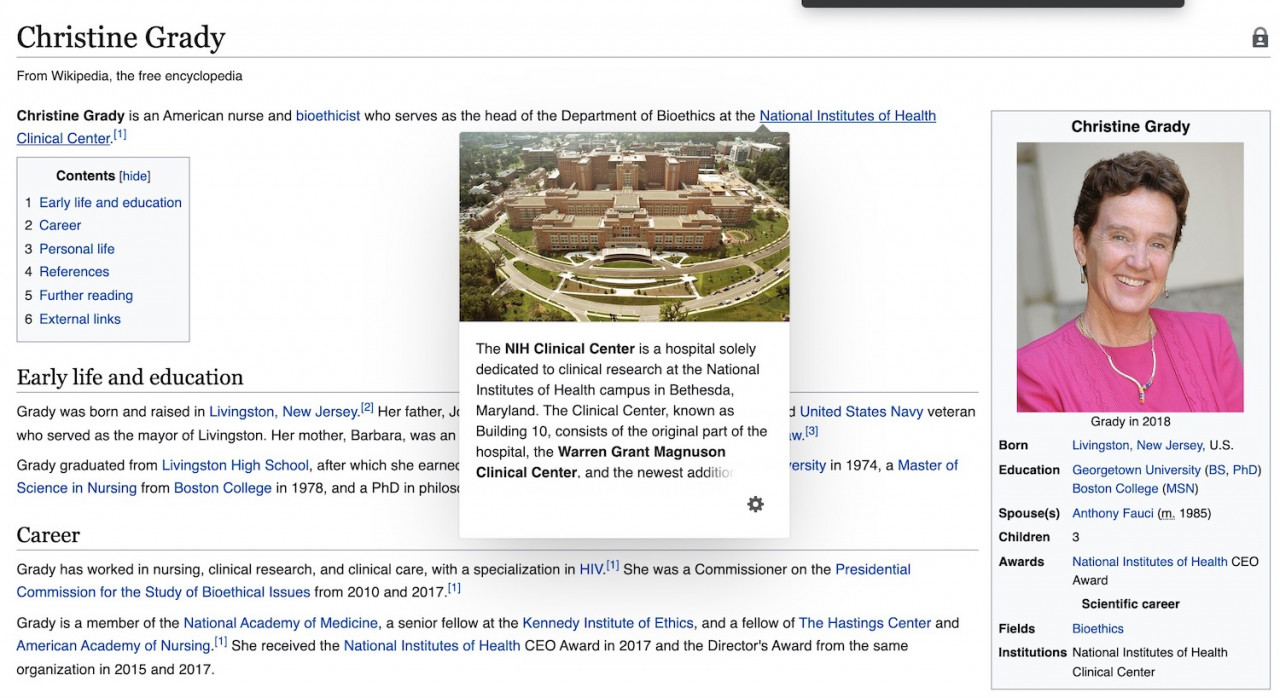Select Personal life contents entry
The image size is (1280, 698).
pos(76,249)
